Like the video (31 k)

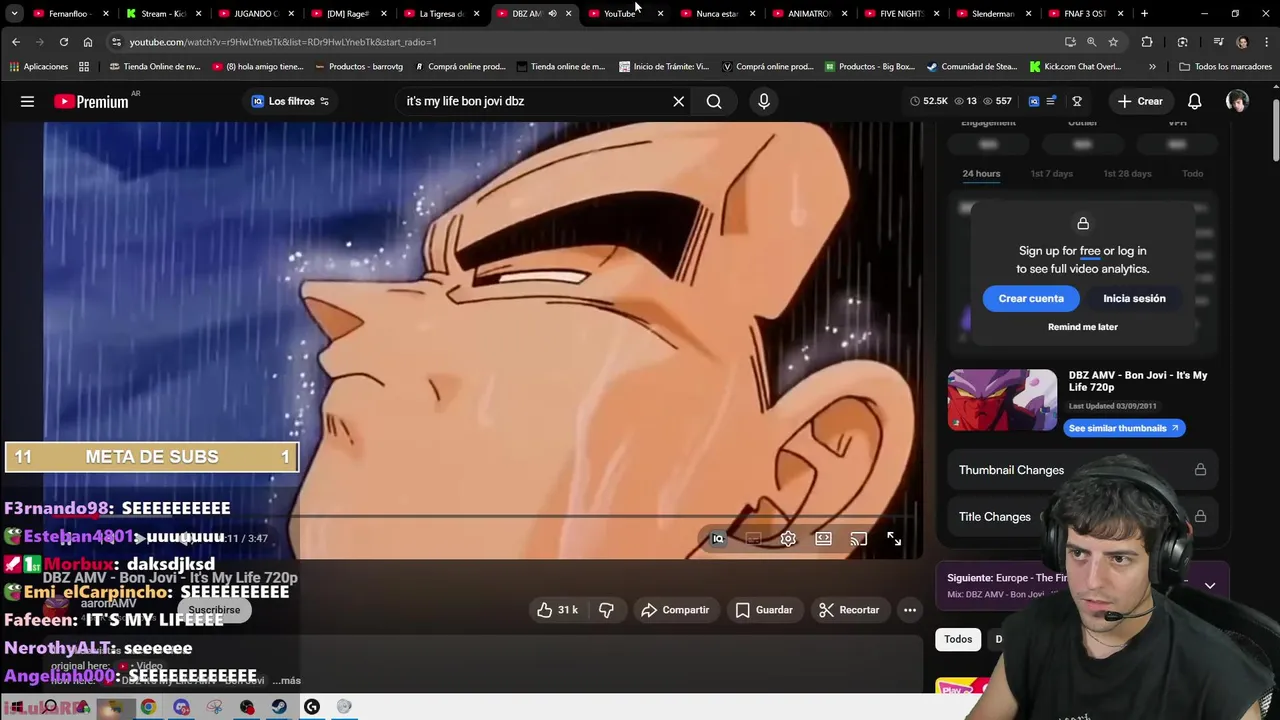click(x=557, y=610)
